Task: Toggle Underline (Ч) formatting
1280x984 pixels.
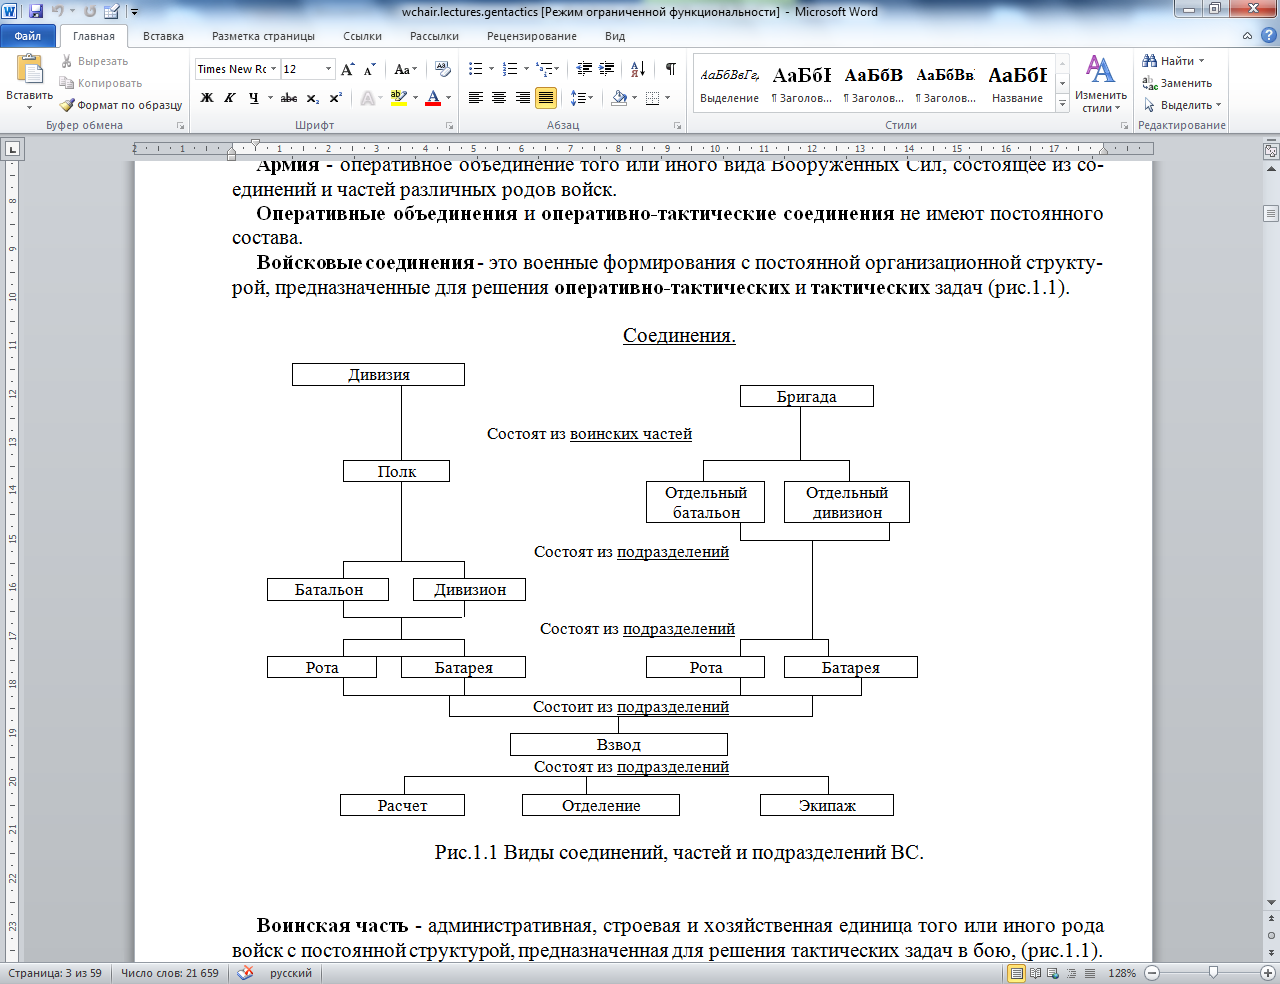Action: pyautogui.click(x=253, y=98)
